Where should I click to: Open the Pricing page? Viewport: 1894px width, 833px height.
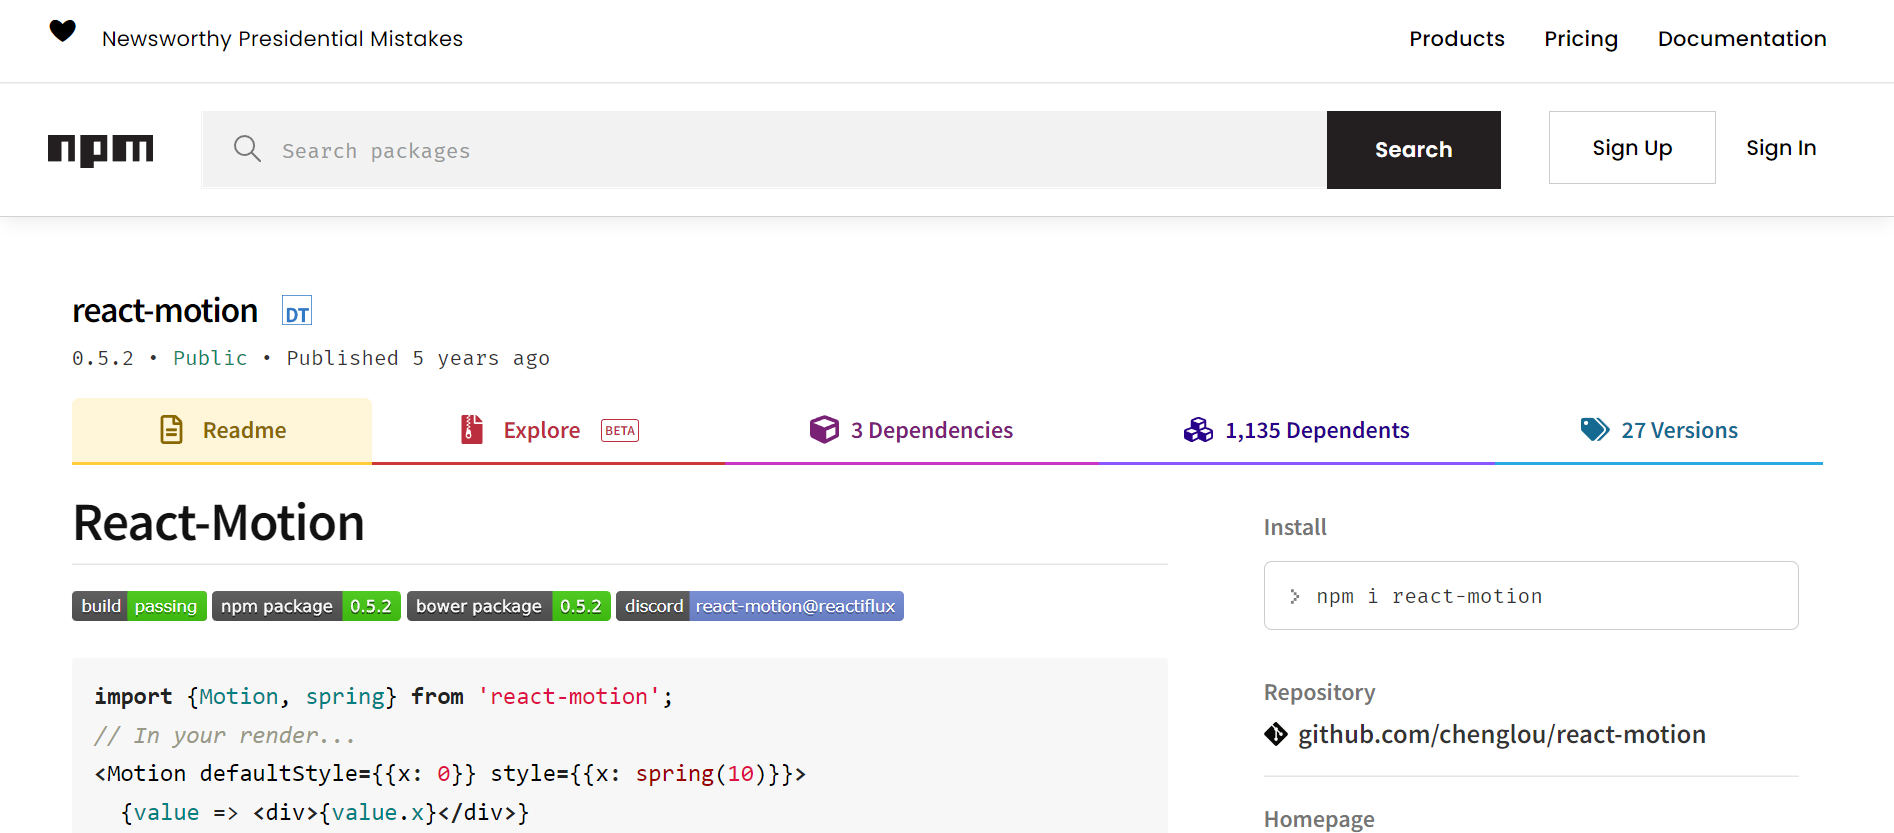coord(1580,39)
